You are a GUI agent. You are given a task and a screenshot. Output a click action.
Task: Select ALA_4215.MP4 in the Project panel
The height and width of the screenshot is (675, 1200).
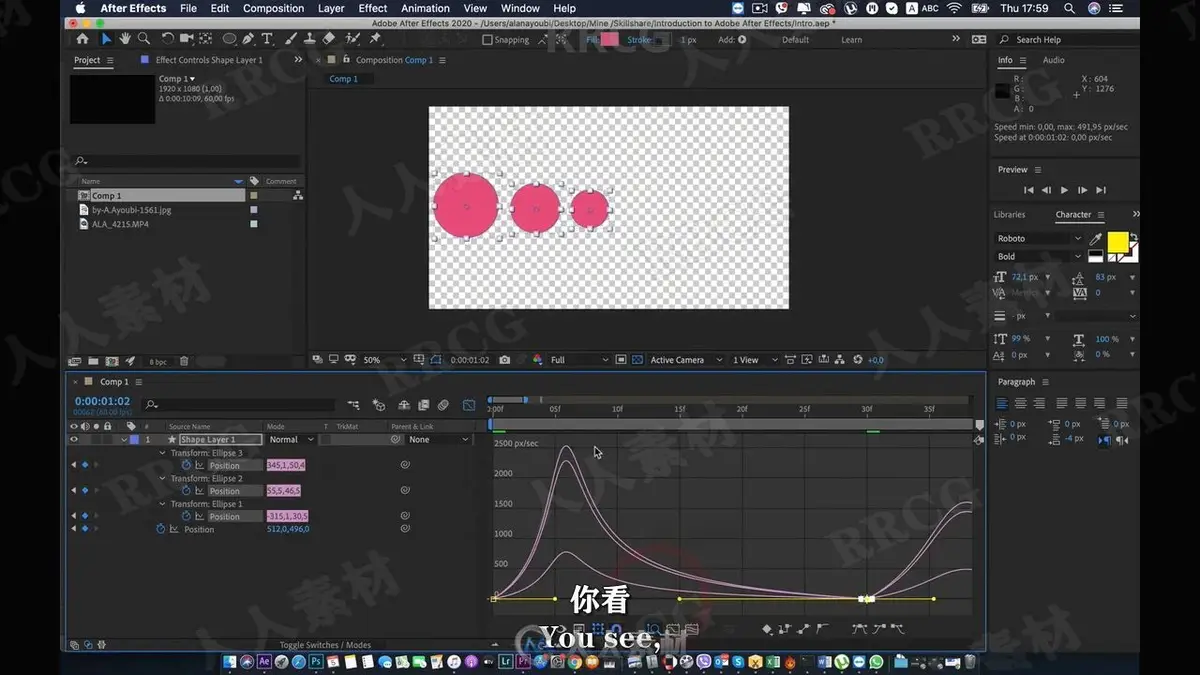121,224
